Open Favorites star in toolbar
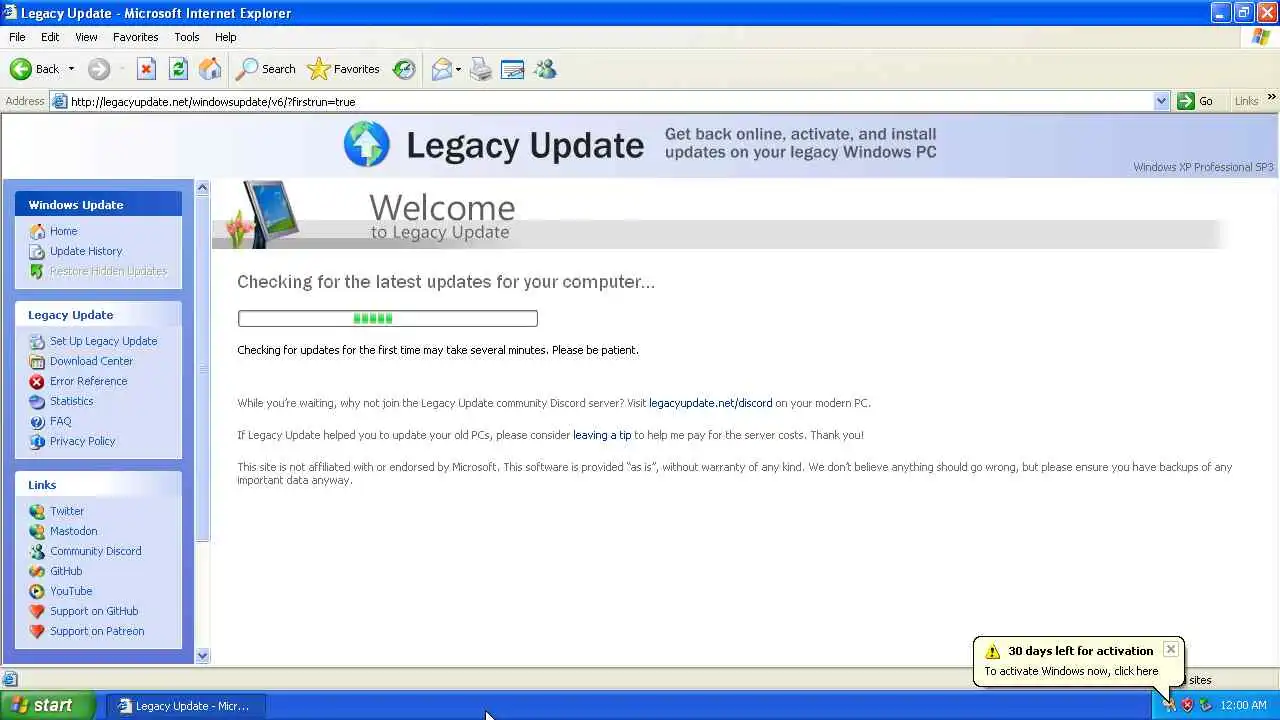The image size is (1280, 720). (344, 69)
